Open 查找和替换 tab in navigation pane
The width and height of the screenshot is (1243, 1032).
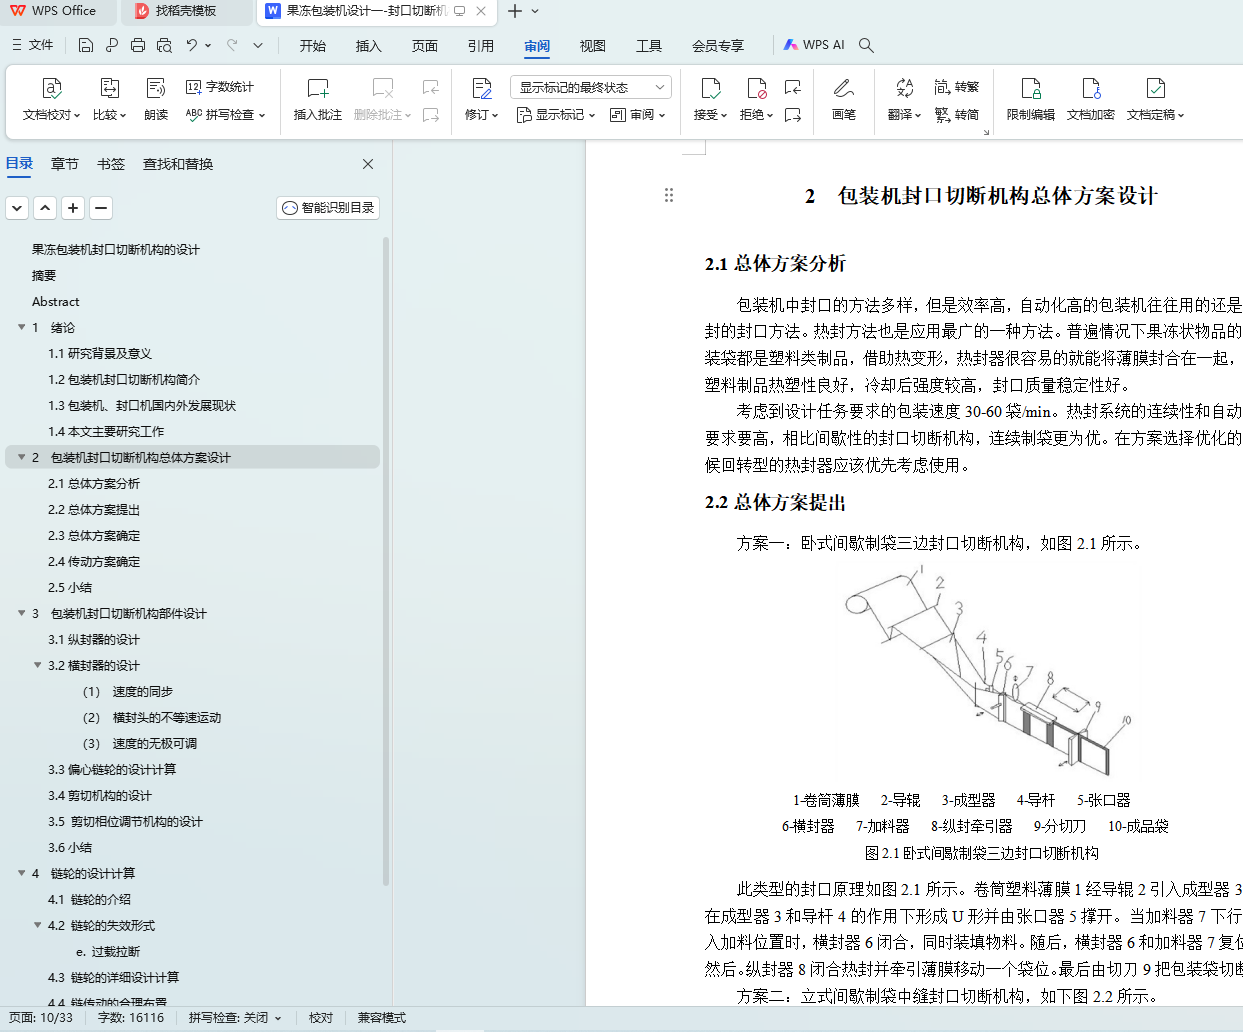click(178, 164)
